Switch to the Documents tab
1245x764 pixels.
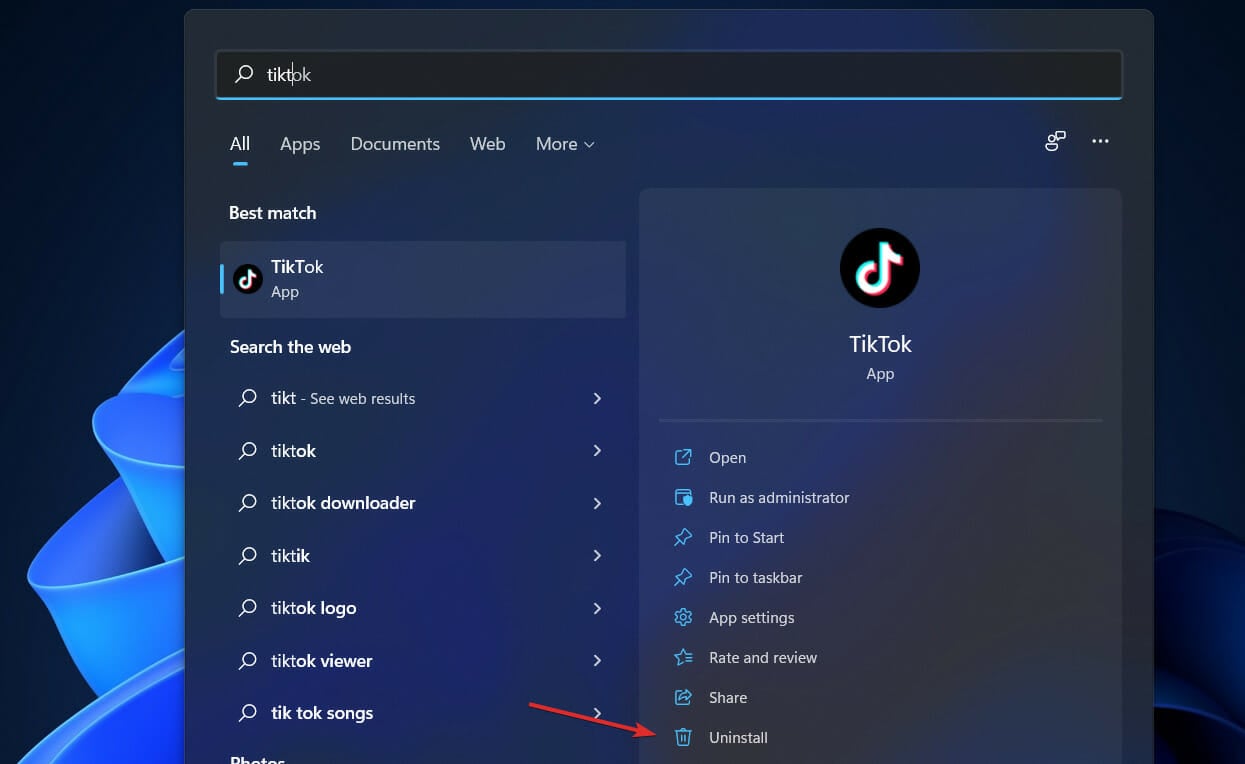pyautogui.click(x=395, y=144)
